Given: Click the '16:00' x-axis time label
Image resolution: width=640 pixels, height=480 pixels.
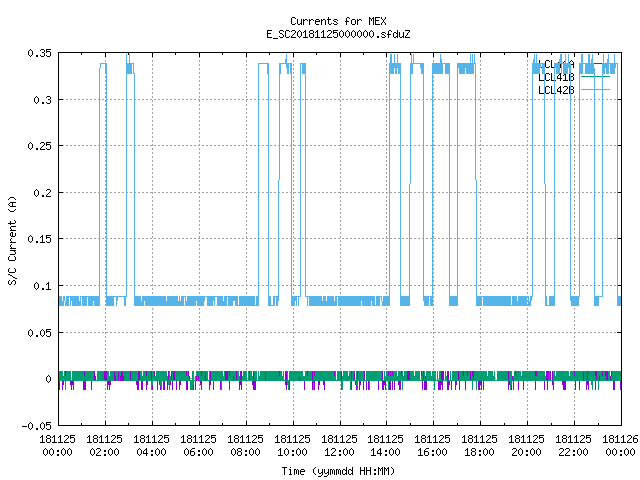Looking at the screenshot, I should click(x=432, y=452).
